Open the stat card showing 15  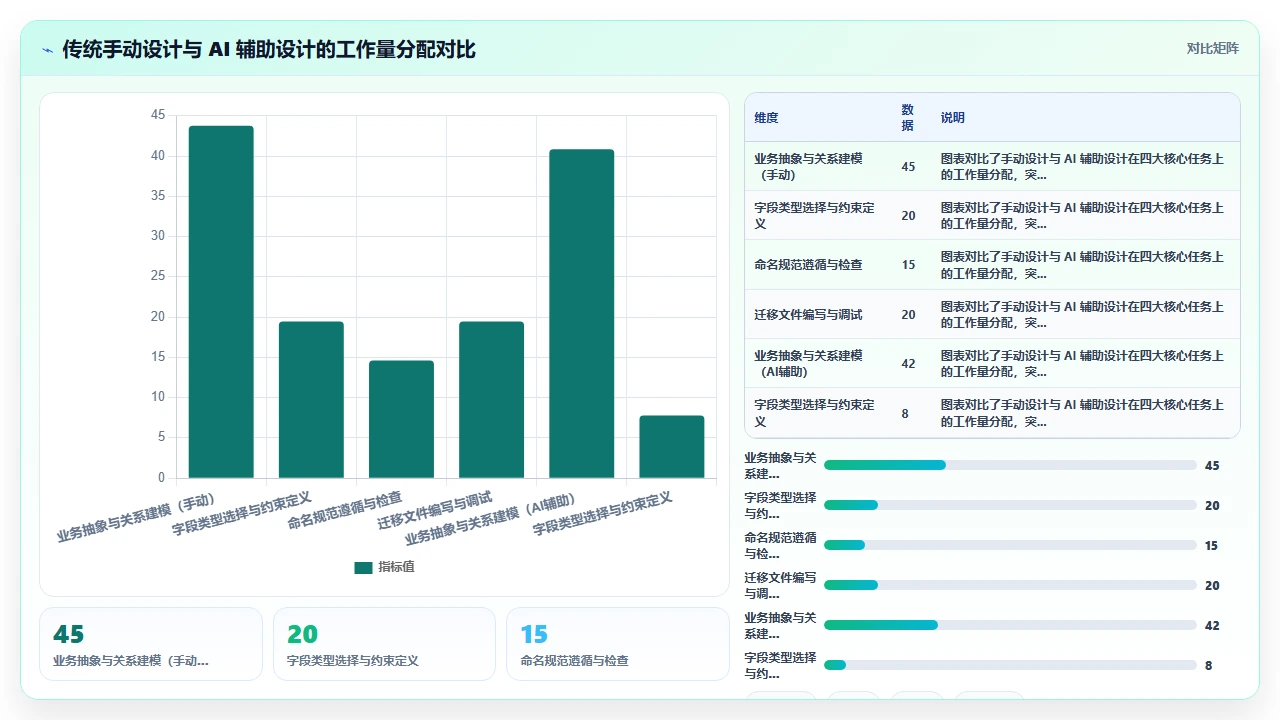click(x=618, y=644)
